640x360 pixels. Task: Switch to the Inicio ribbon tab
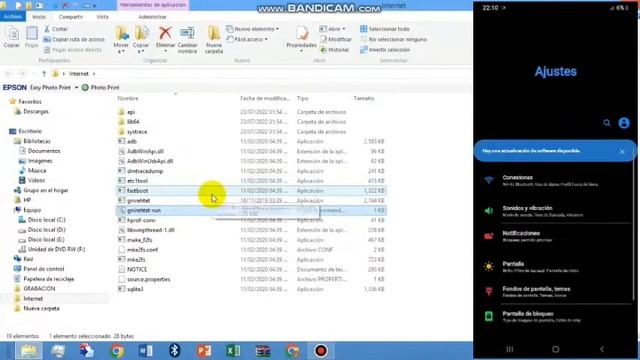pyautogui.click(x=39, y=17)
